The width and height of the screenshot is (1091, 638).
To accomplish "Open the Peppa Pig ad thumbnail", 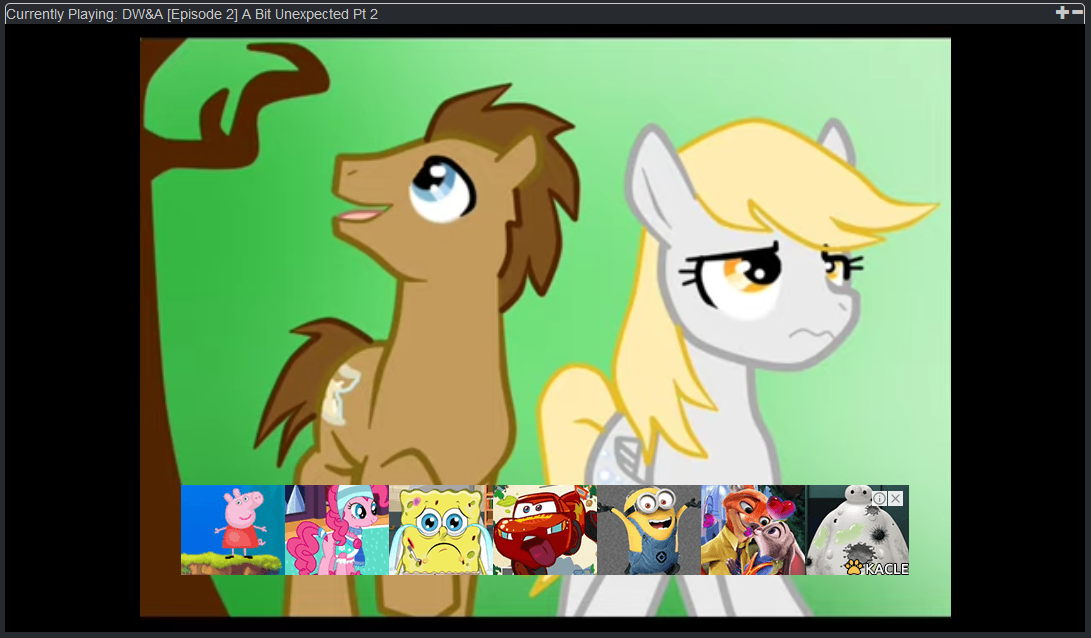I will [232, 530].
